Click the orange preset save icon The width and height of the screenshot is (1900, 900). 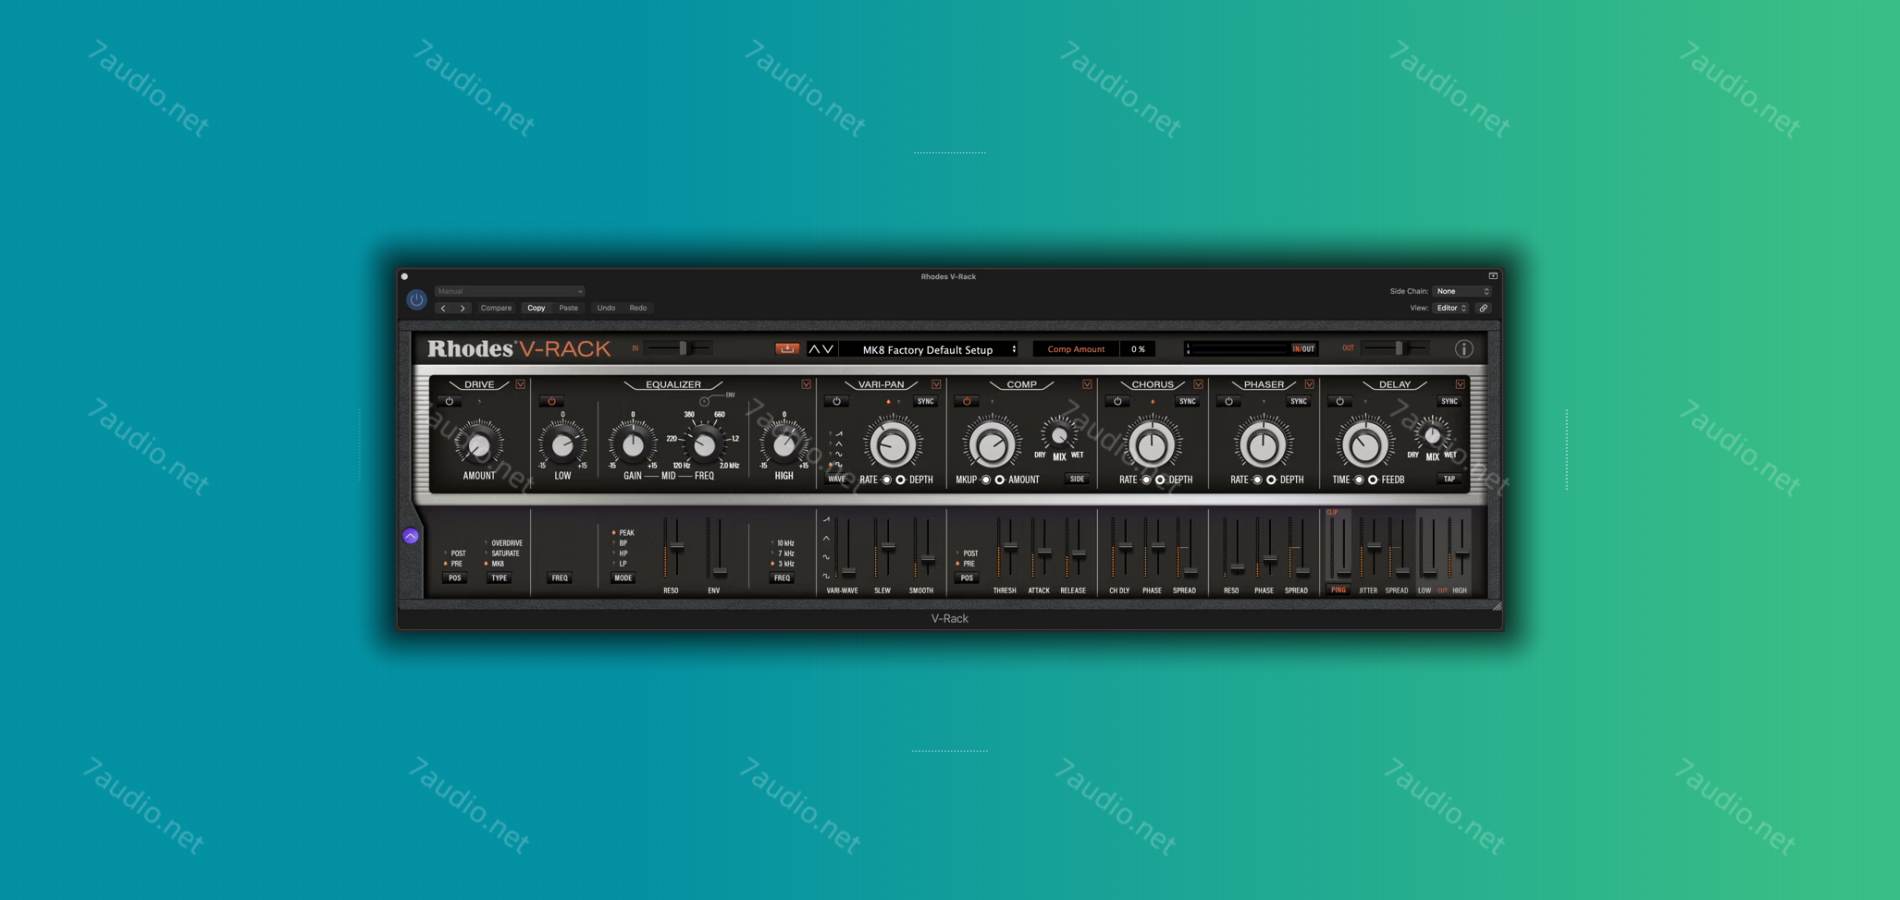click(x=787, y=349)
